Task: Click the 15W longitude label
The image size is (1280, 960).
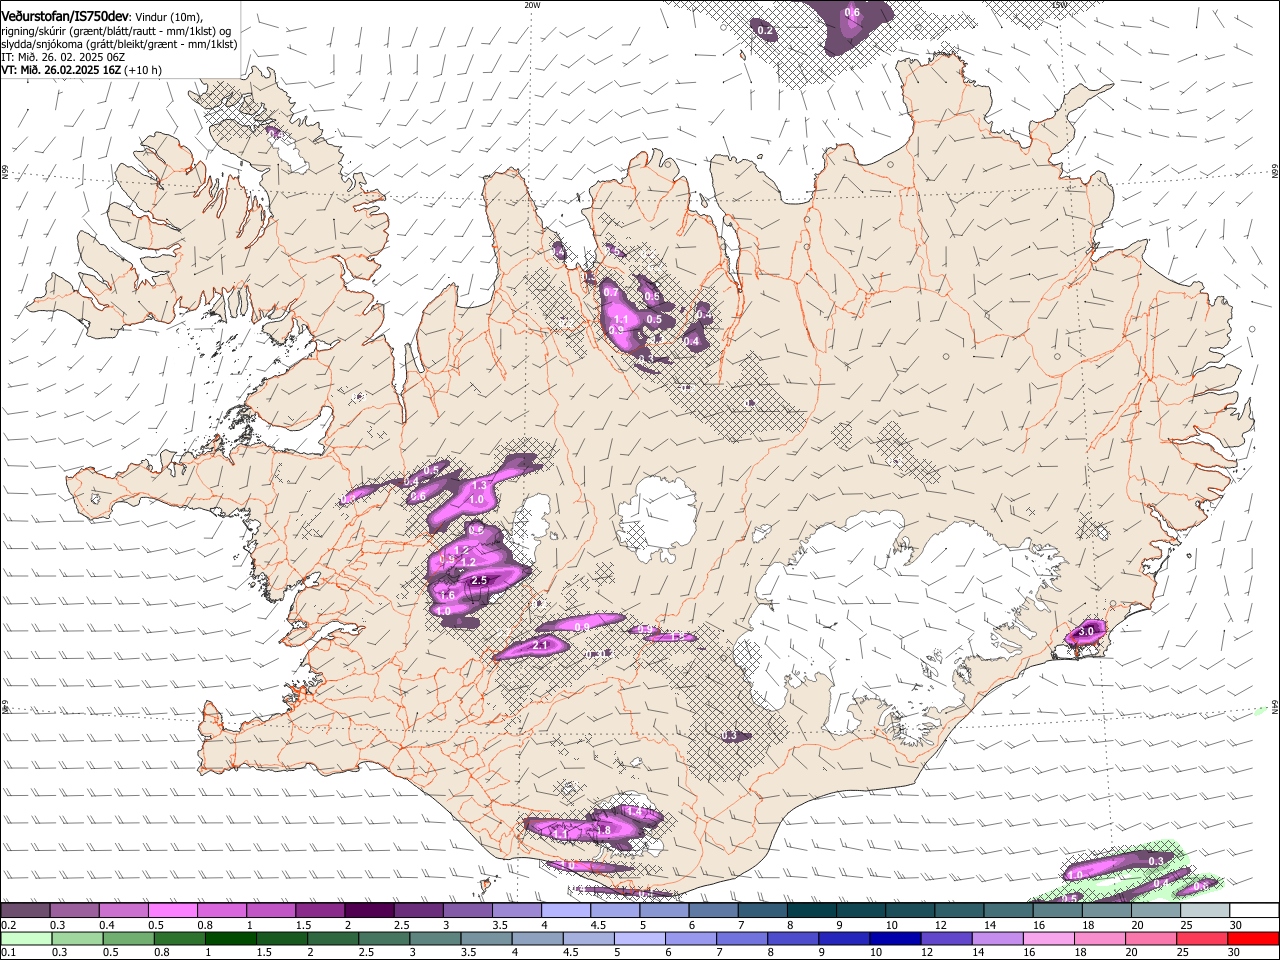Action: tap(1059, 5)
